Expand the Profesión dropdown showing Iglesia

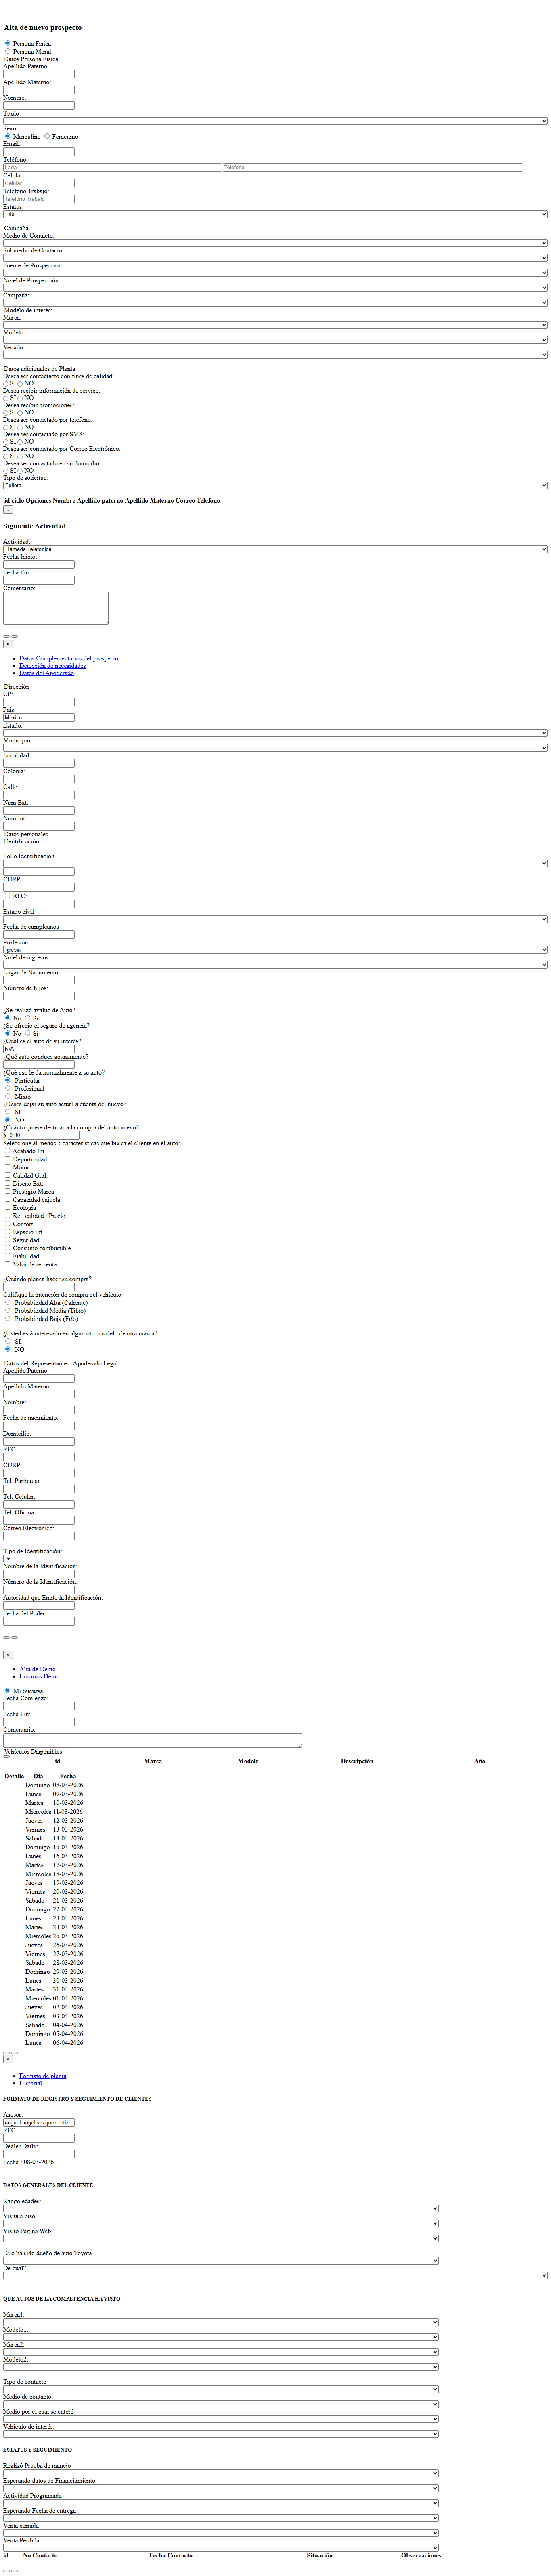(275, 950)
